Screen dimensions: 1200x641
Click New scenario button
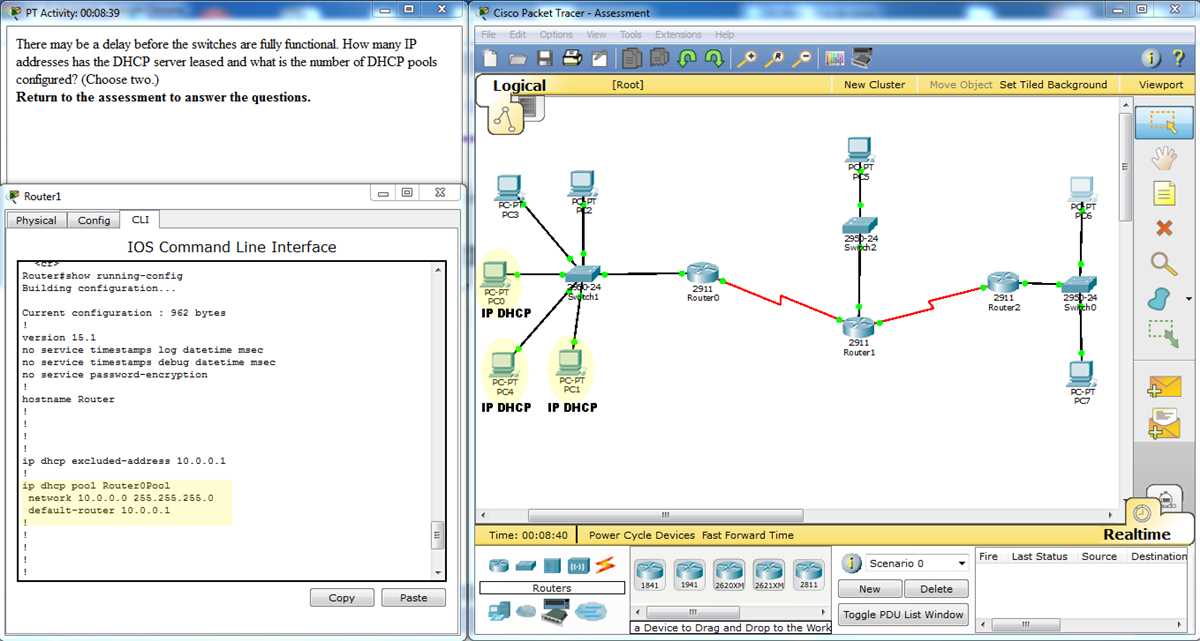click(x=870, y=589)
